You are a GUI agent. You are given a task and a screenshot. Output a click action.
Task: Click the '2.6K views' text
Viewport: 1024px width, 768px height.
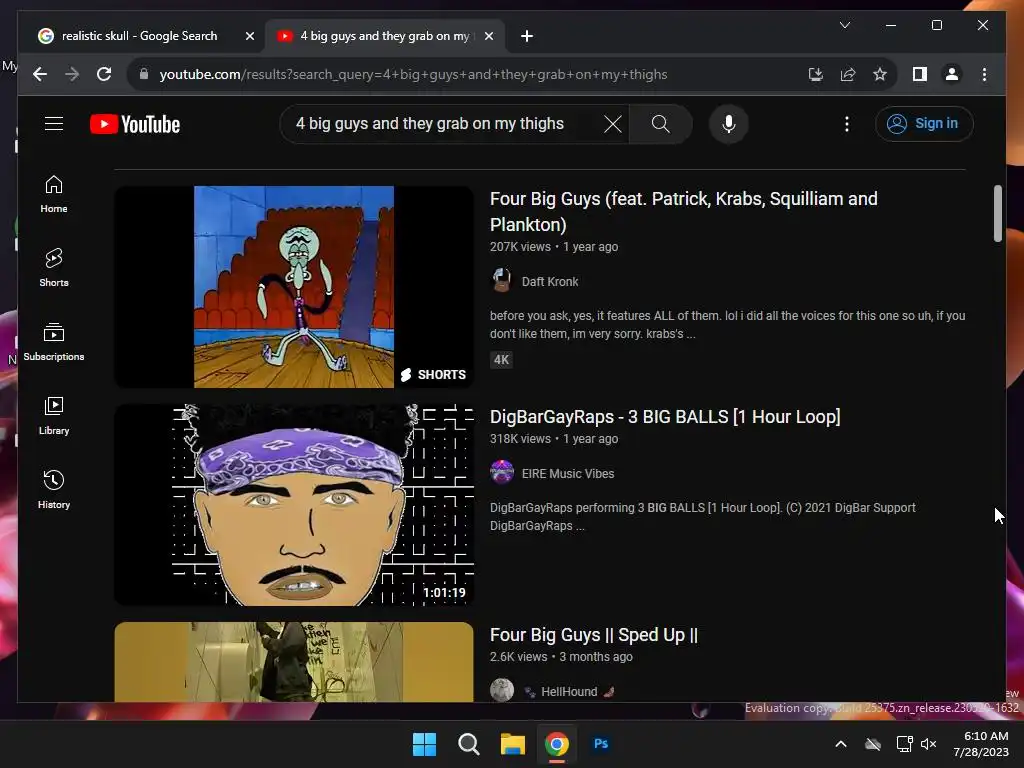click(x=519, y=657)
